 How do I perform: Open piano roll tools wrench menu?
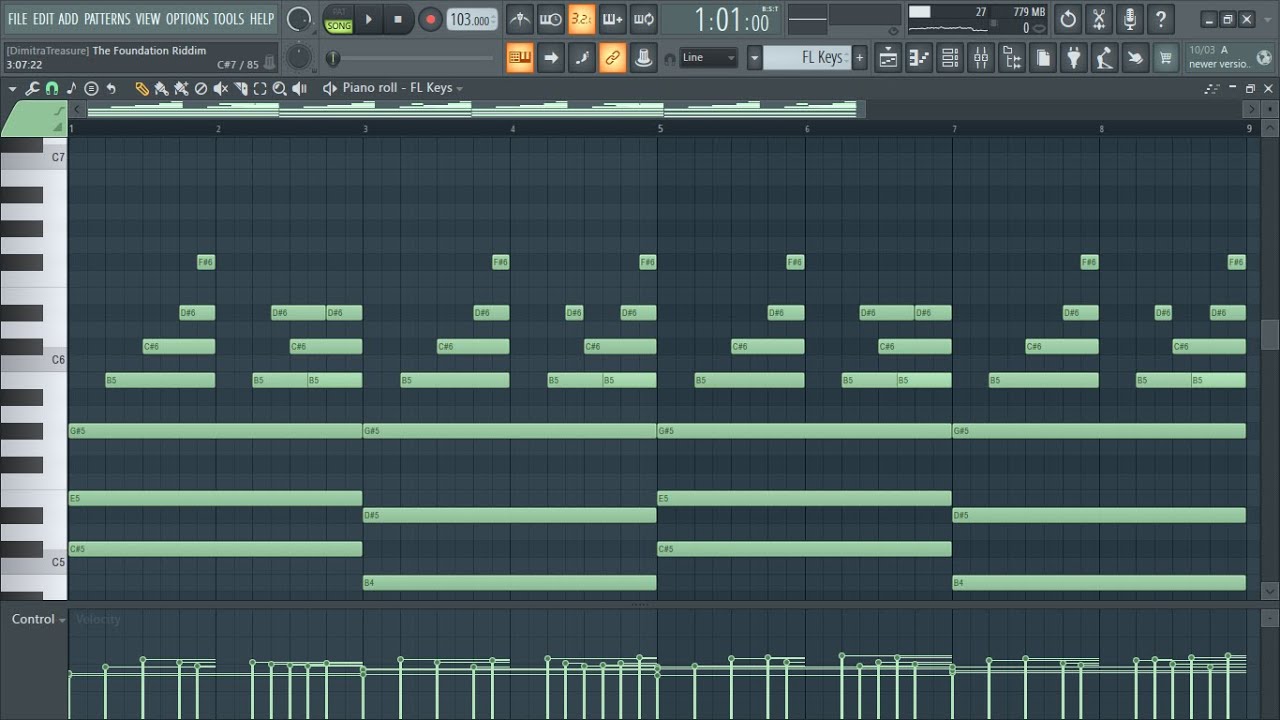click(32, 88)
